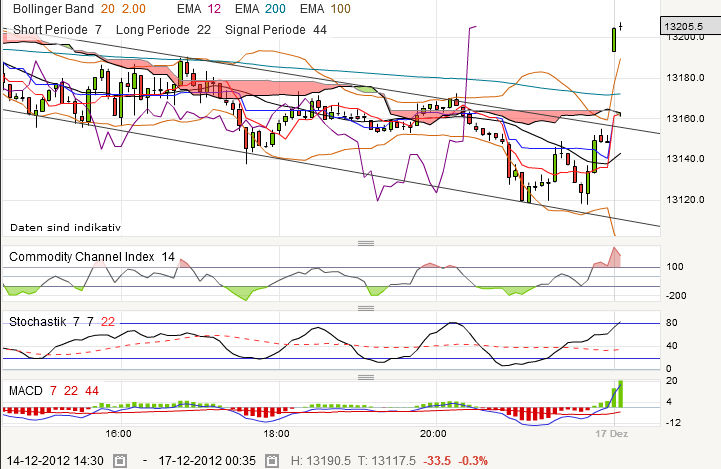Grab the divider handle above MACD panel
This screenshot has width=721, height=469.
point(366,377)
